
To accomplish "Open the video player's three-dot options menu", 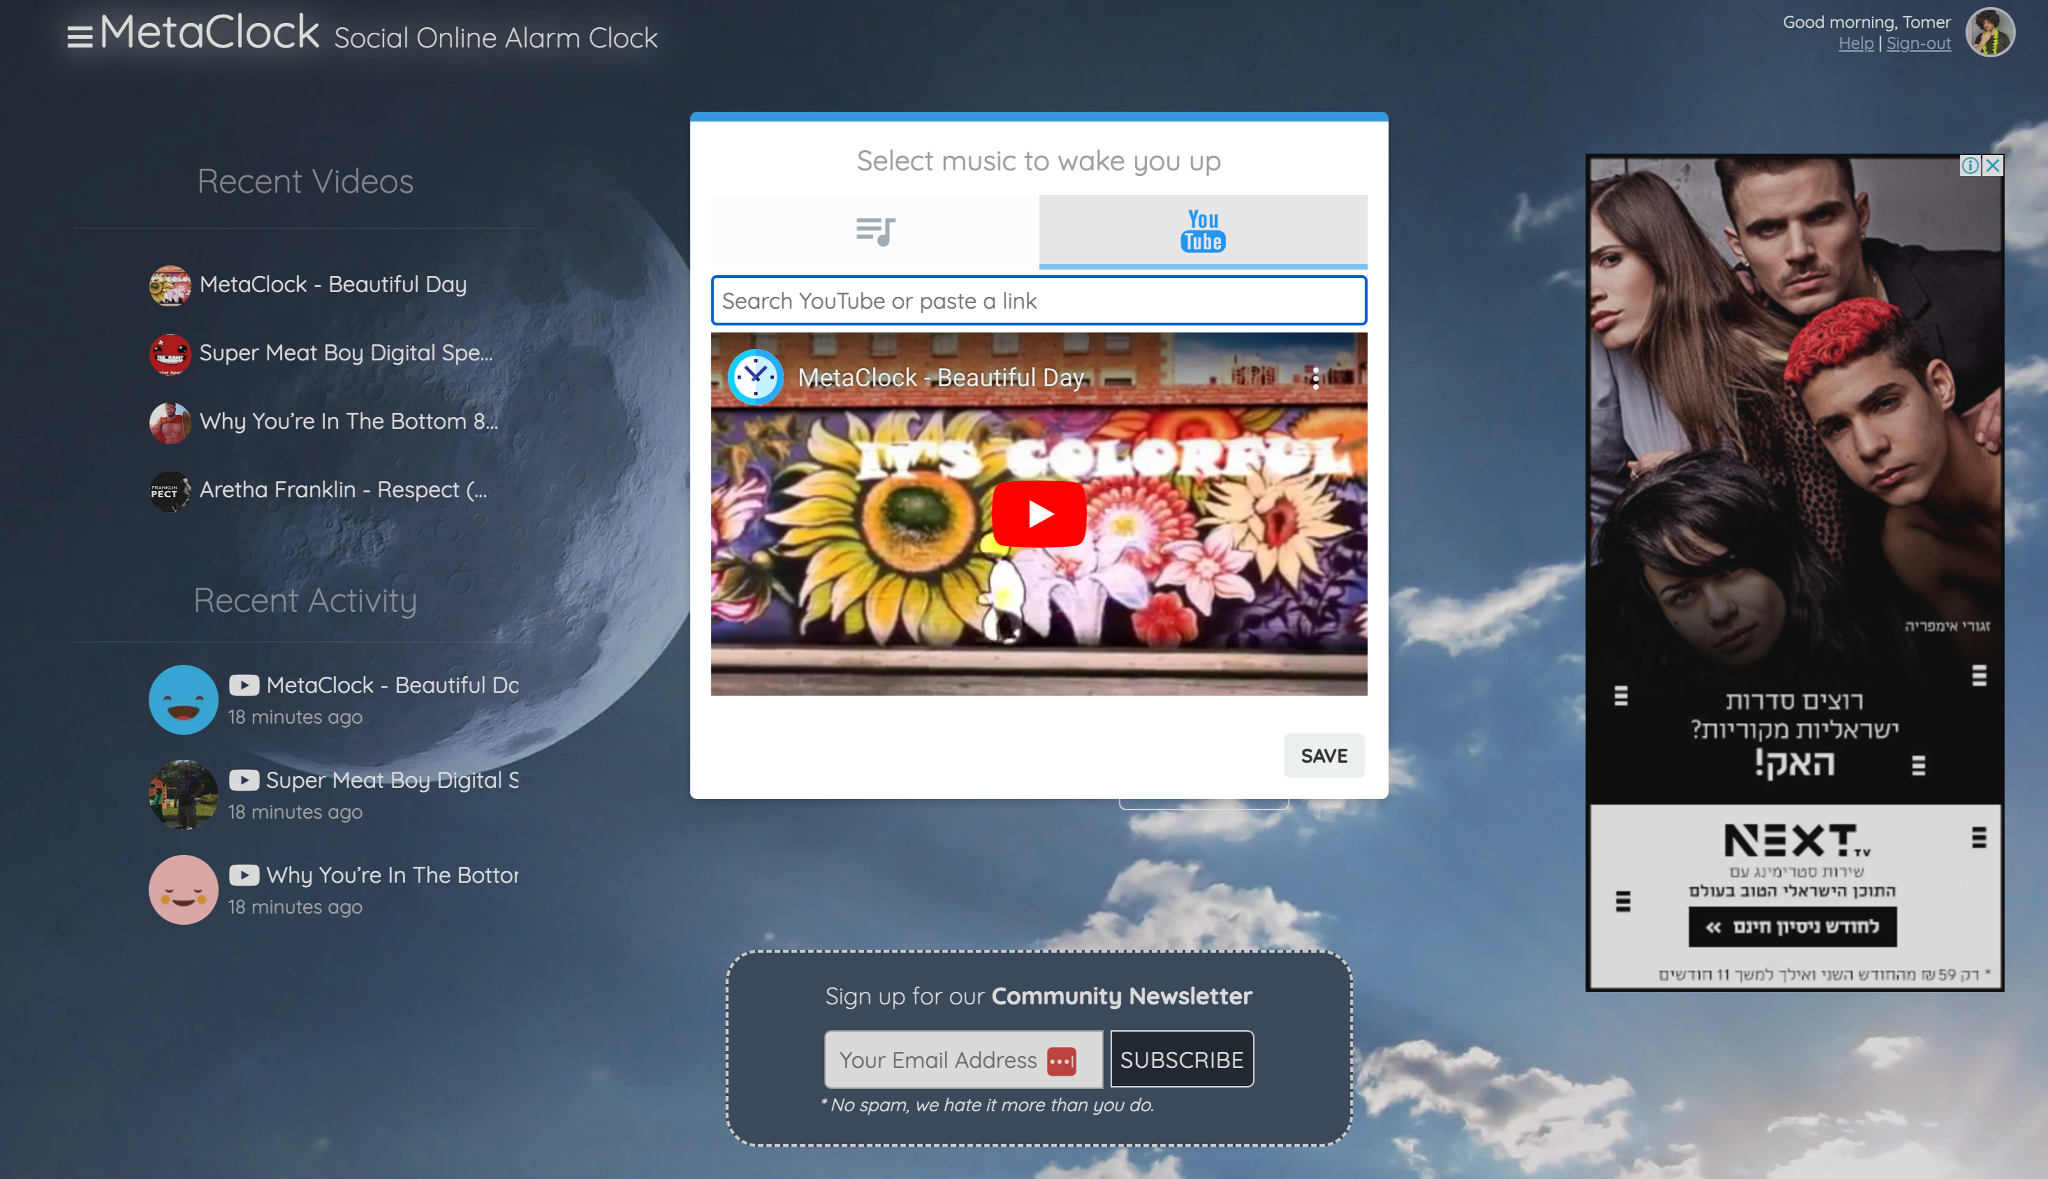I will pos(1315,378).
